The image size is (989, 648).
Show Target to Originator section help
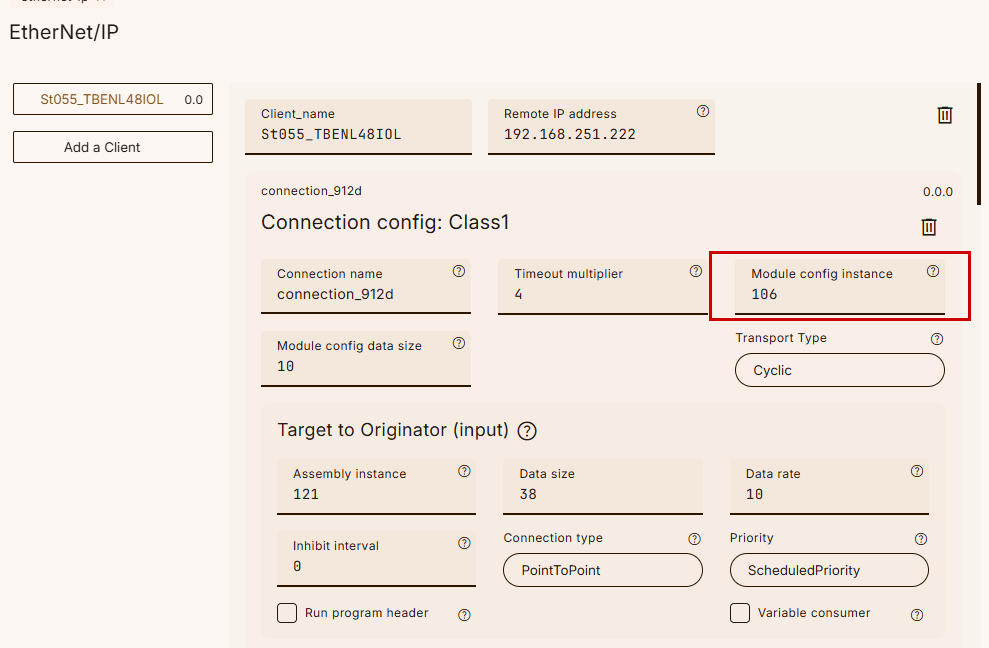click(x=527, y=431)
